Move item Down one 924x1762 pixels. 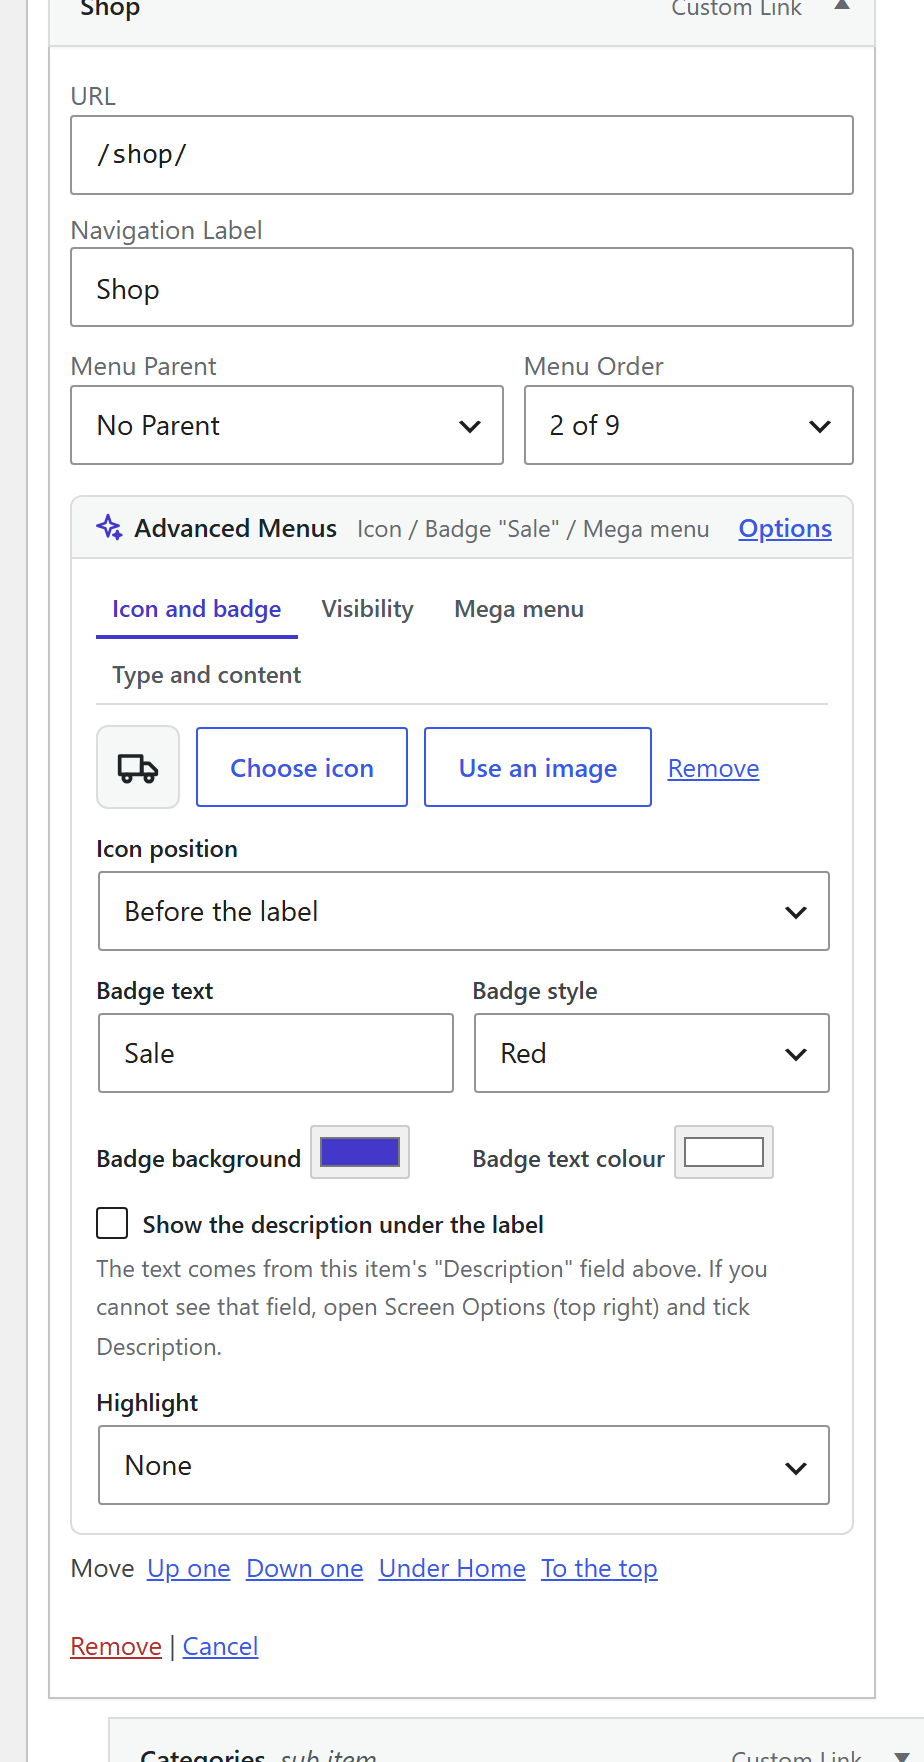click(305, 1568)
